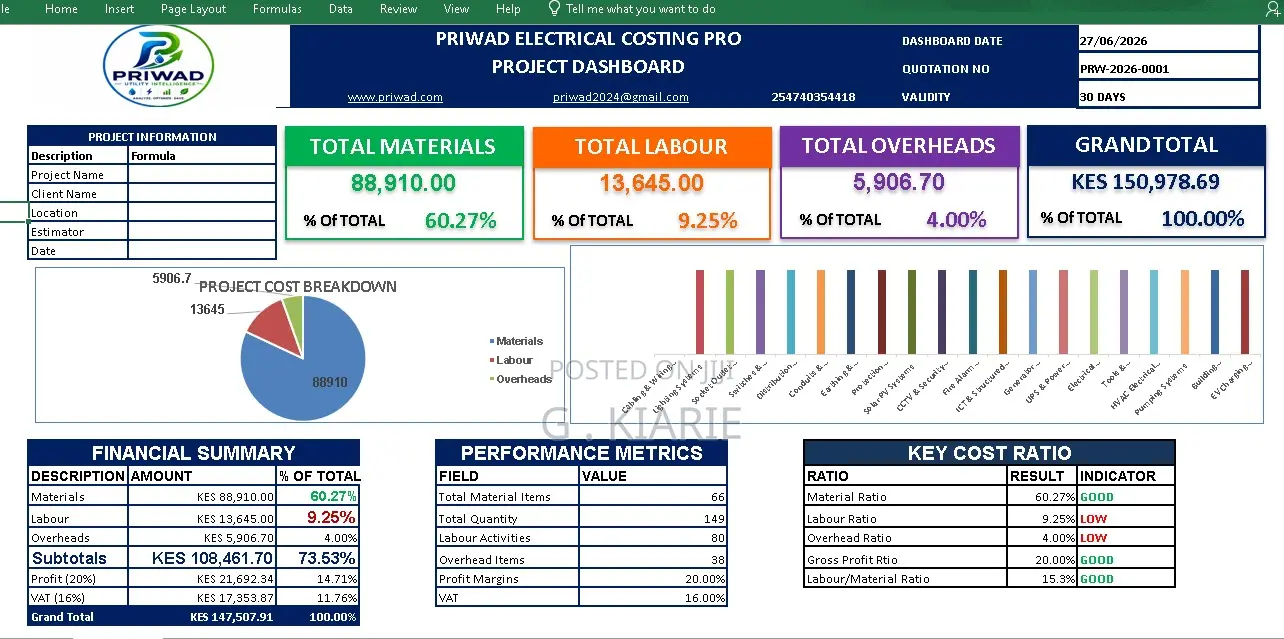Select the Profit (20%) amount KES 21,692.34

[x=202, y=579]
